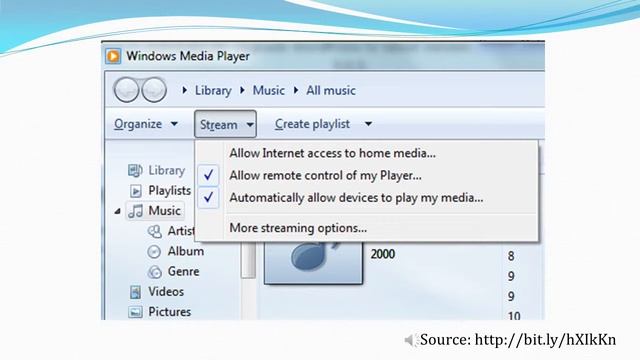Click the speaker icon beside Source text
The height and width of the screenshot is (360, 640).
410,340
